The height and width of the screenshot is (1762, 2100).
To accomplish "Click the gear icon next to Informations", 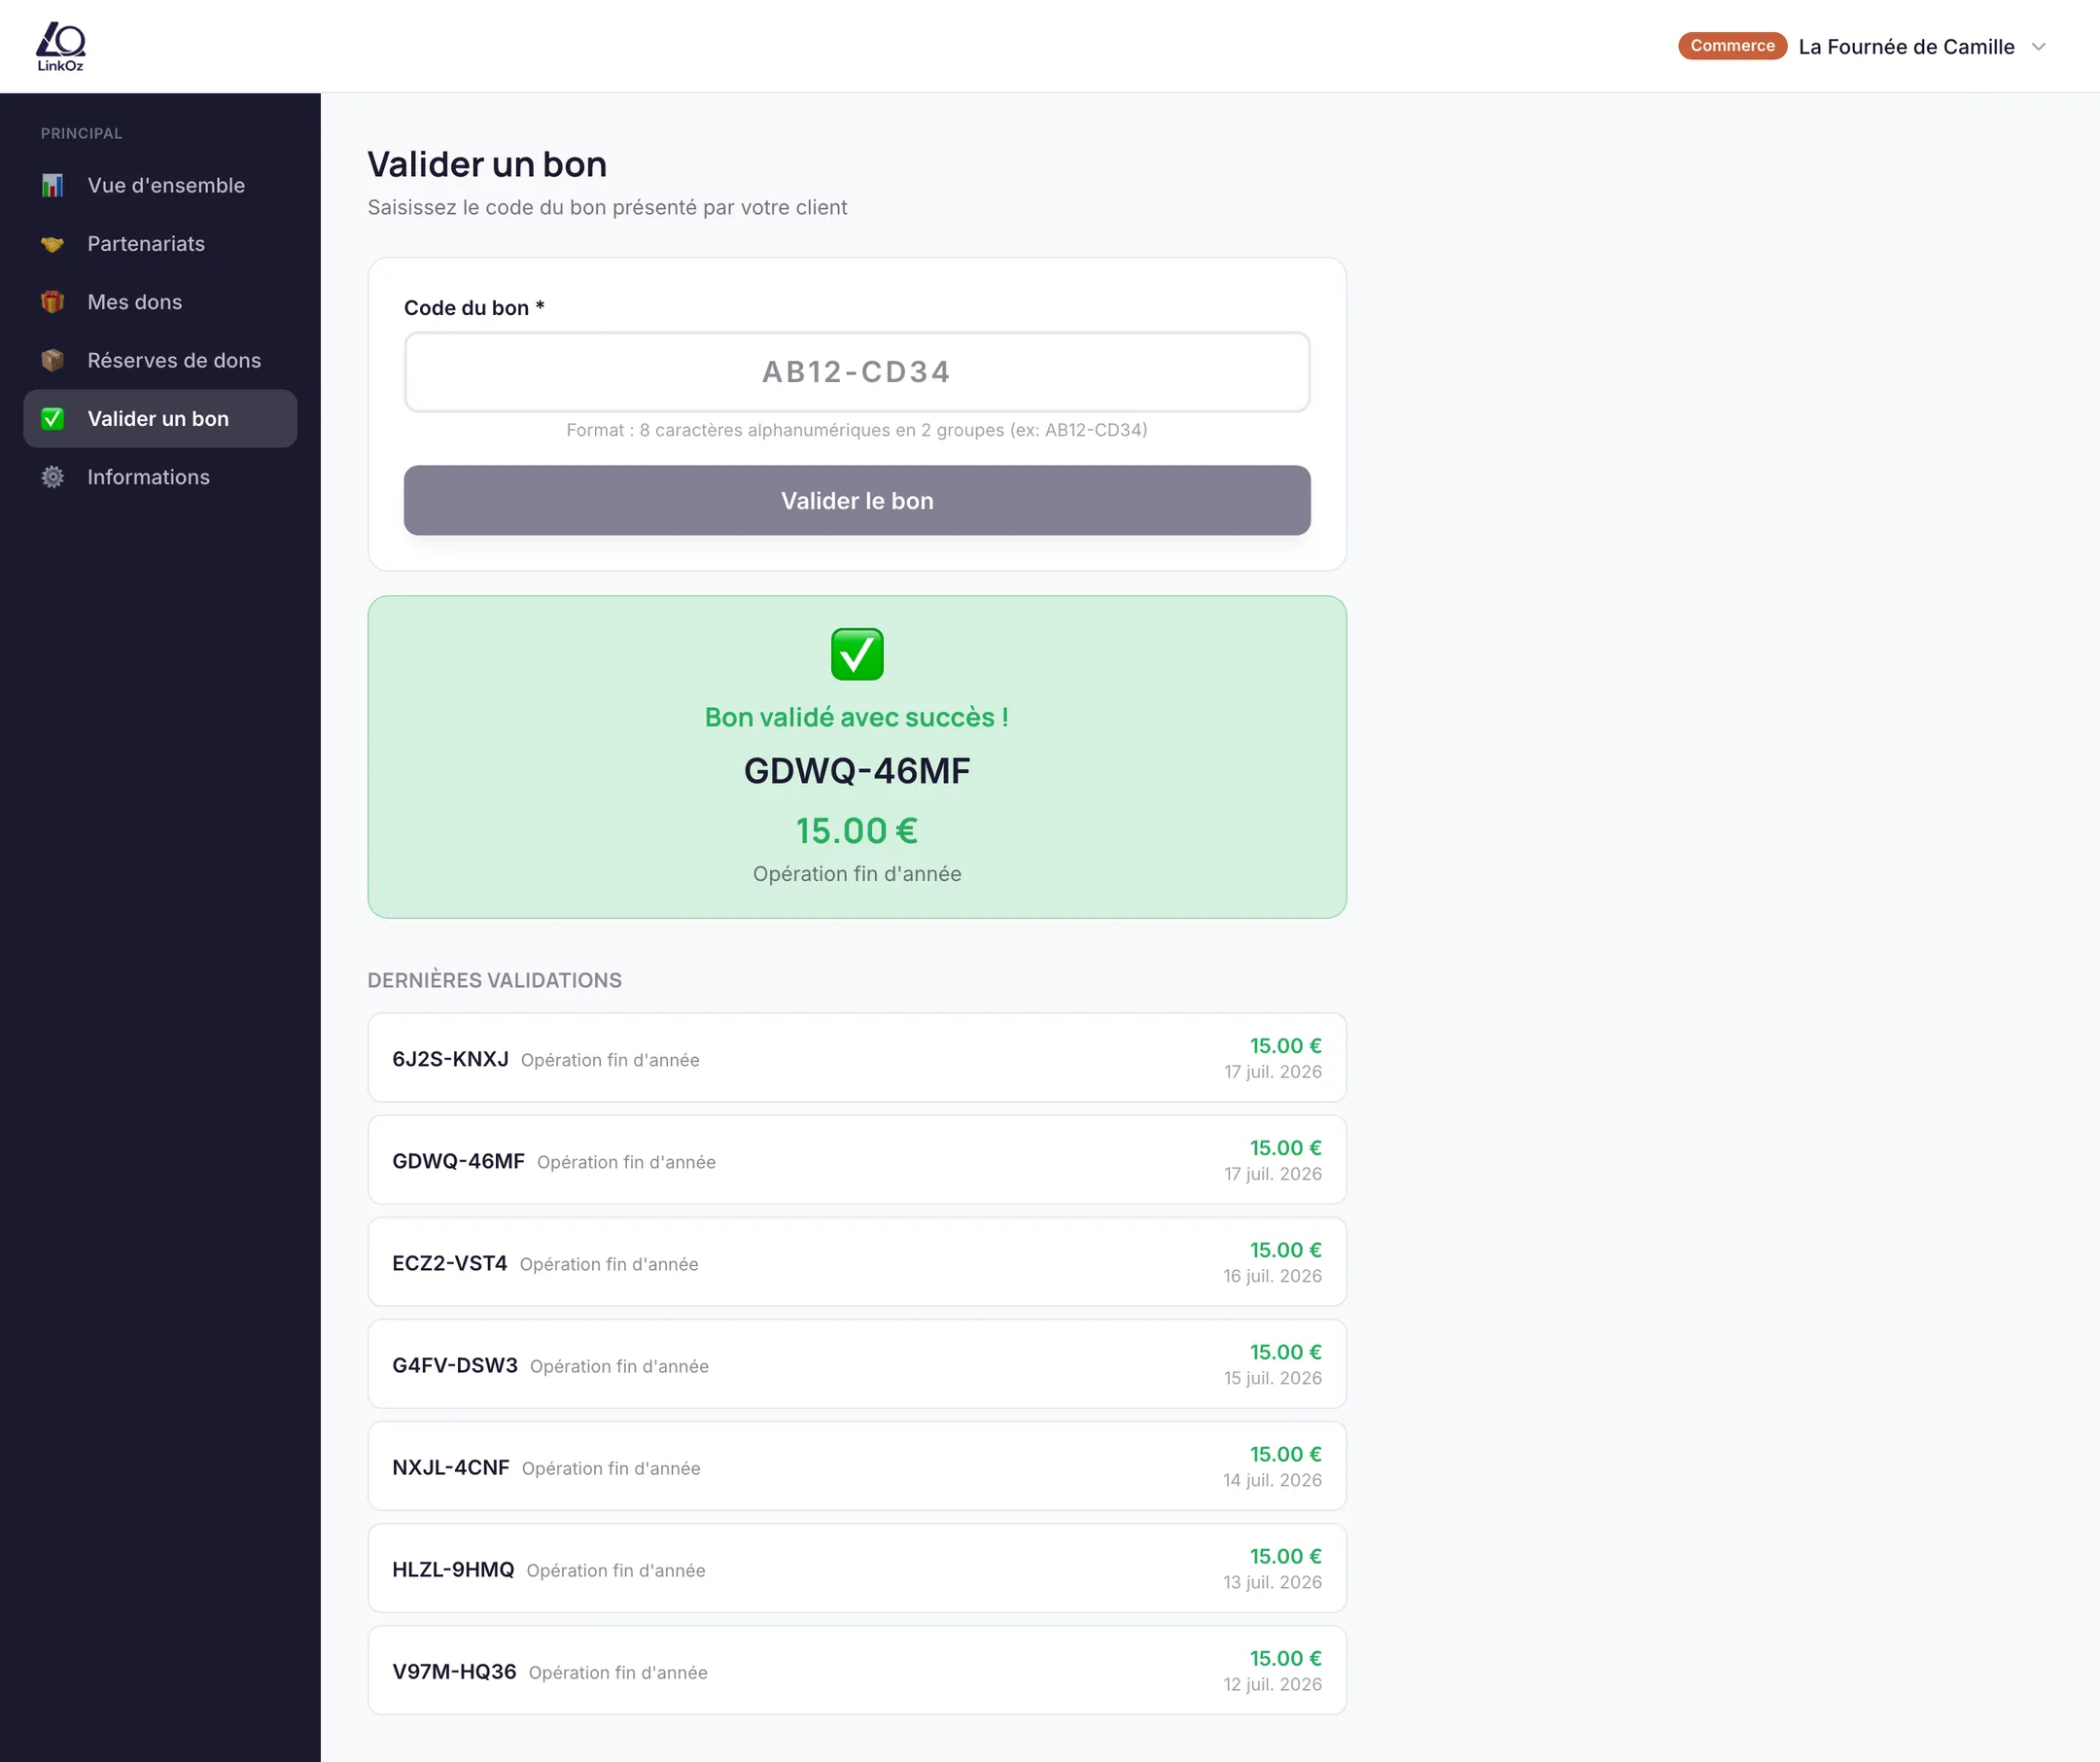I will click(52, 477).
